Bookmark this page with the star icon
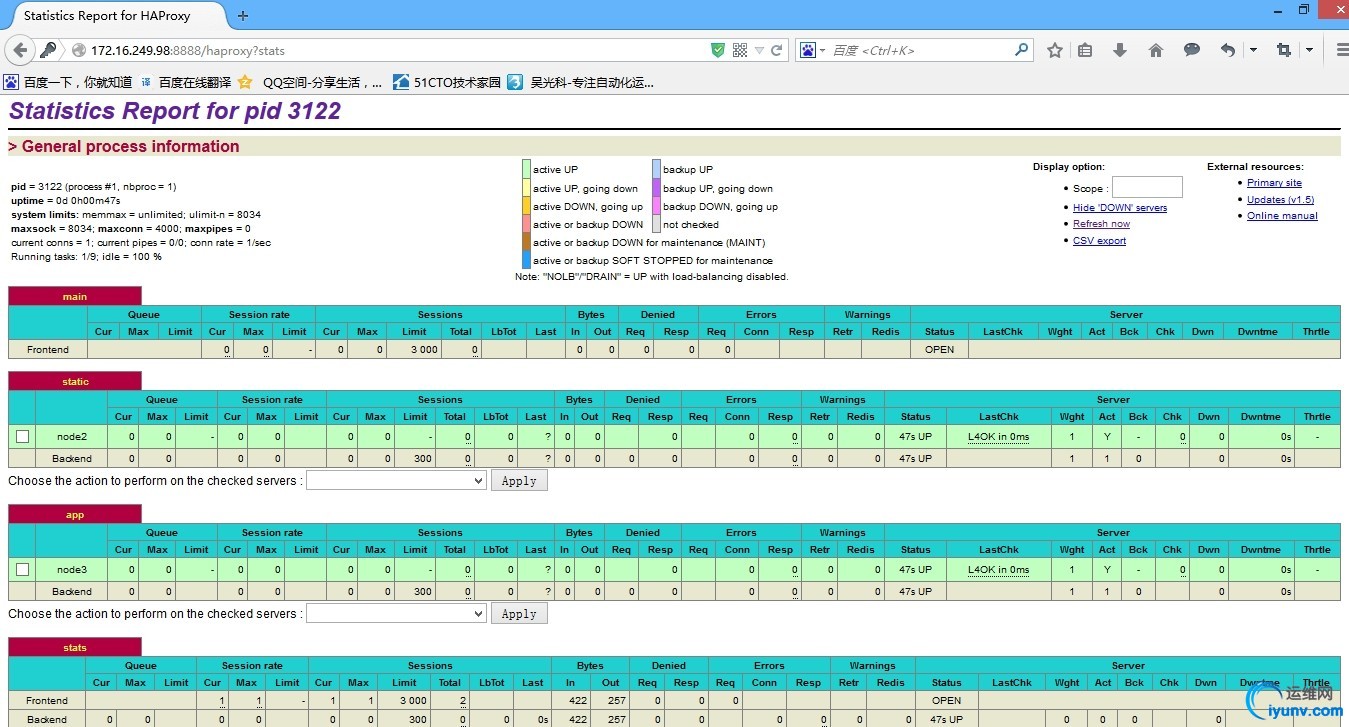This screenshot has height=727, width=1349. coord(1055,50)
